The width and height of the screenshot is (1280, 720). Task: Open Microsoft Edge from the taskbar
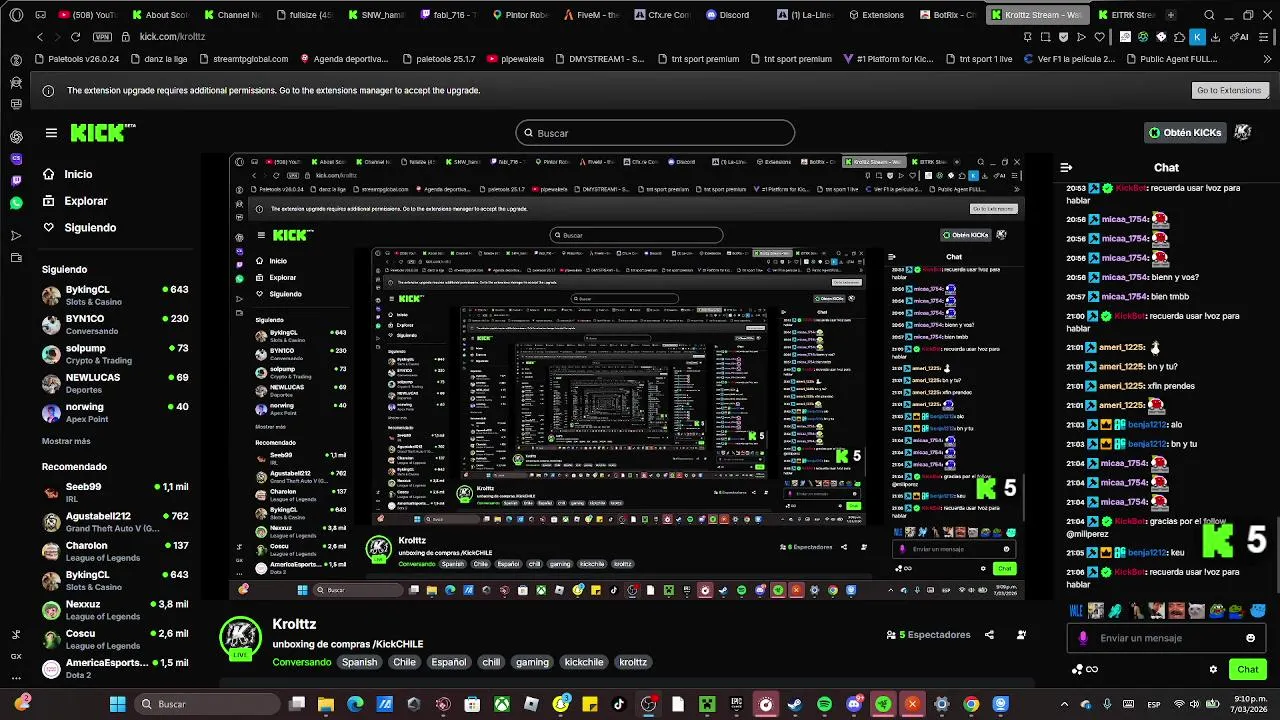(355, 704)
